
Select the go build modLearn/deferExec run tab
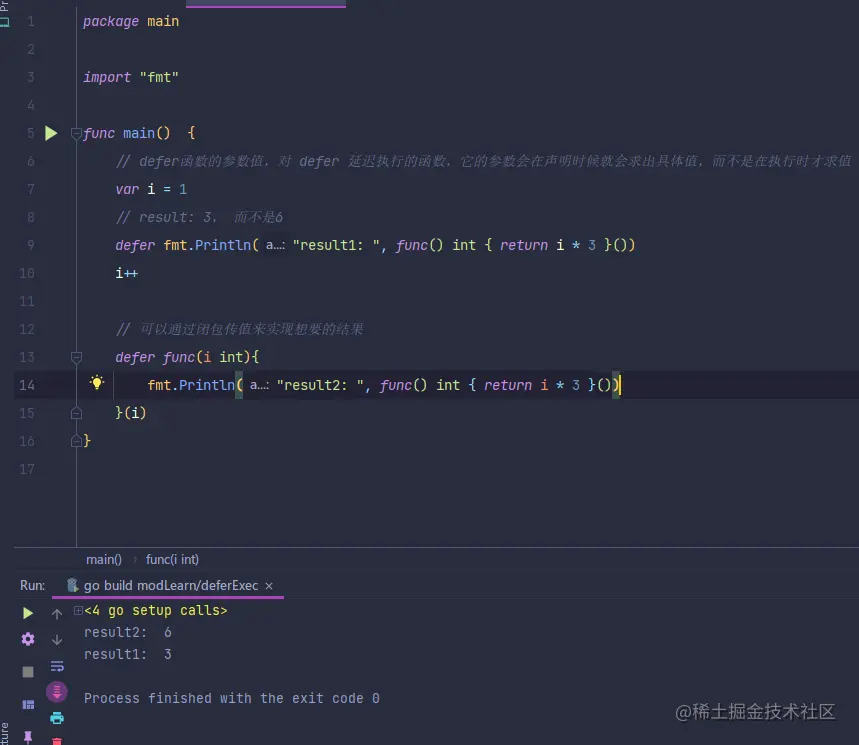(x=170, y=586)
